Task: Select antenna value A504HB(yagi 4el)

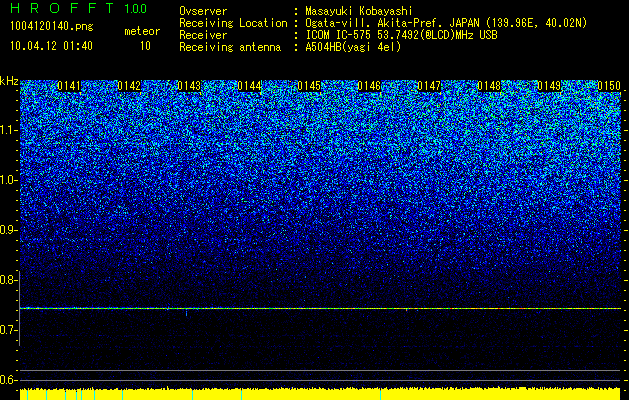Action: click(x=353, y=47)
